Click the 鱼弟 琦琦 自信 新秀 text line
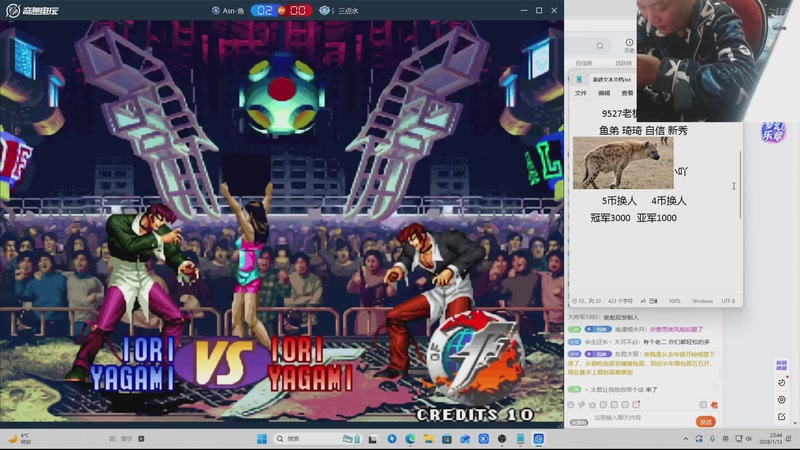This screenshot has height=450, width=800. click(x=643, y=131)
